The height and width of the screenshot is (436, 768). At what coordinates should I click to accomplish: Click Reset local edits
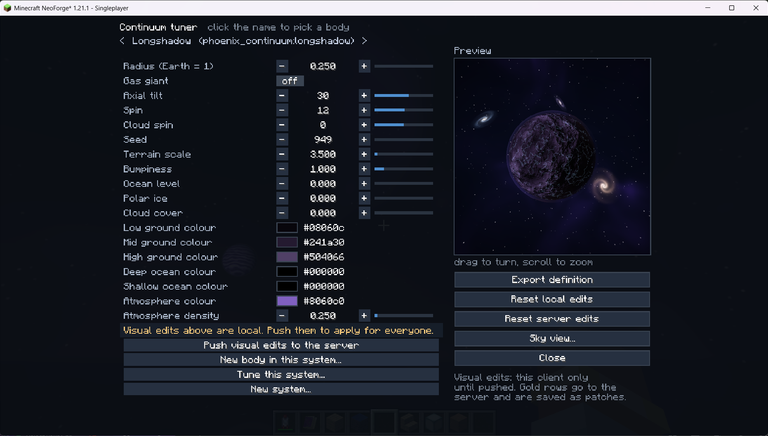click(552, 299)
